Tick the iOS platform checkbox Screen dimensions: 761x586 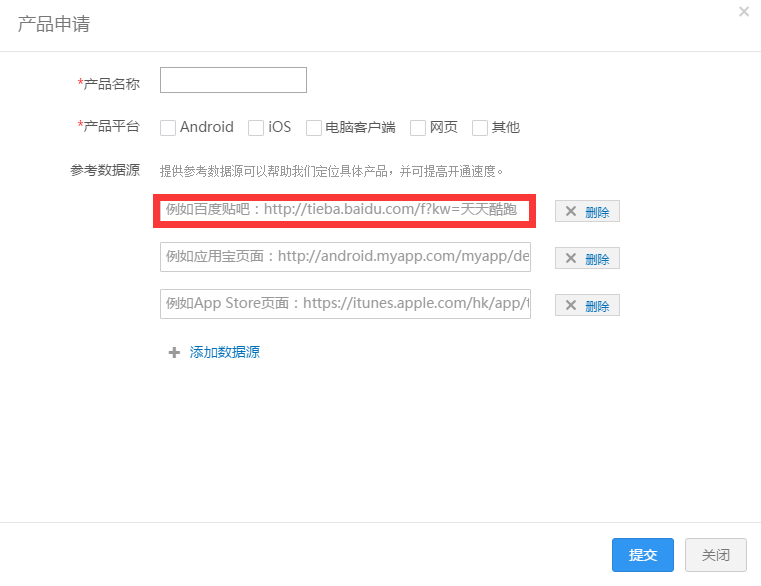(256, 128)
